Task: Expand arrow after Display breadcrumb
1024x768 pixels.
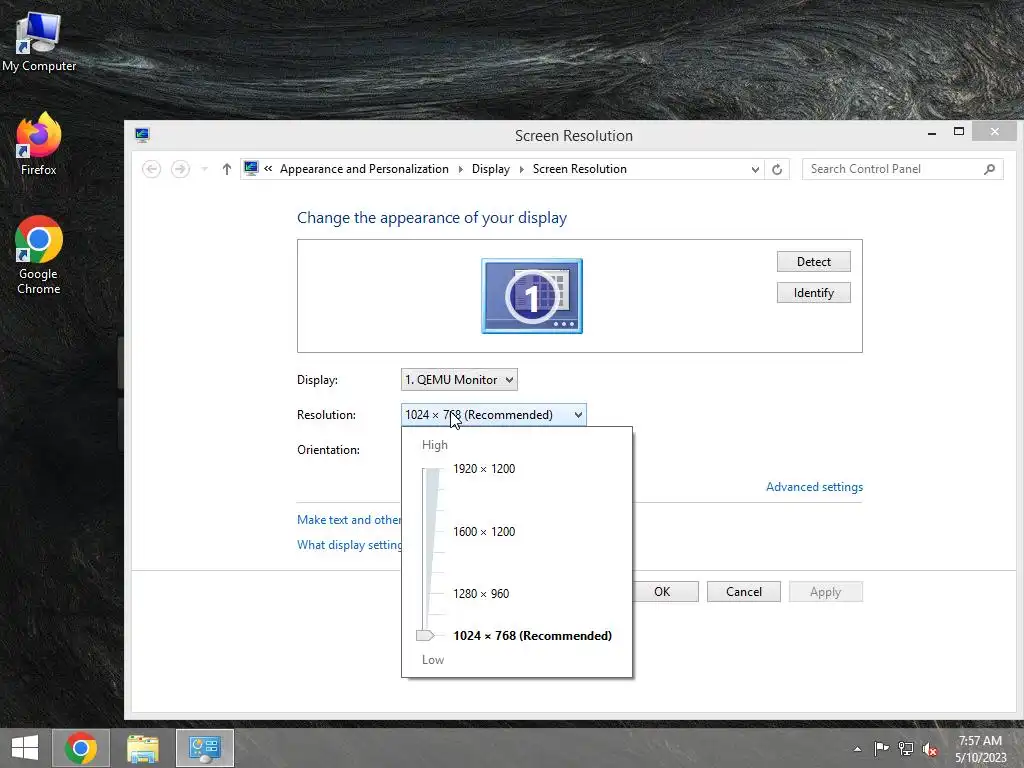Action: click(521, 169)
